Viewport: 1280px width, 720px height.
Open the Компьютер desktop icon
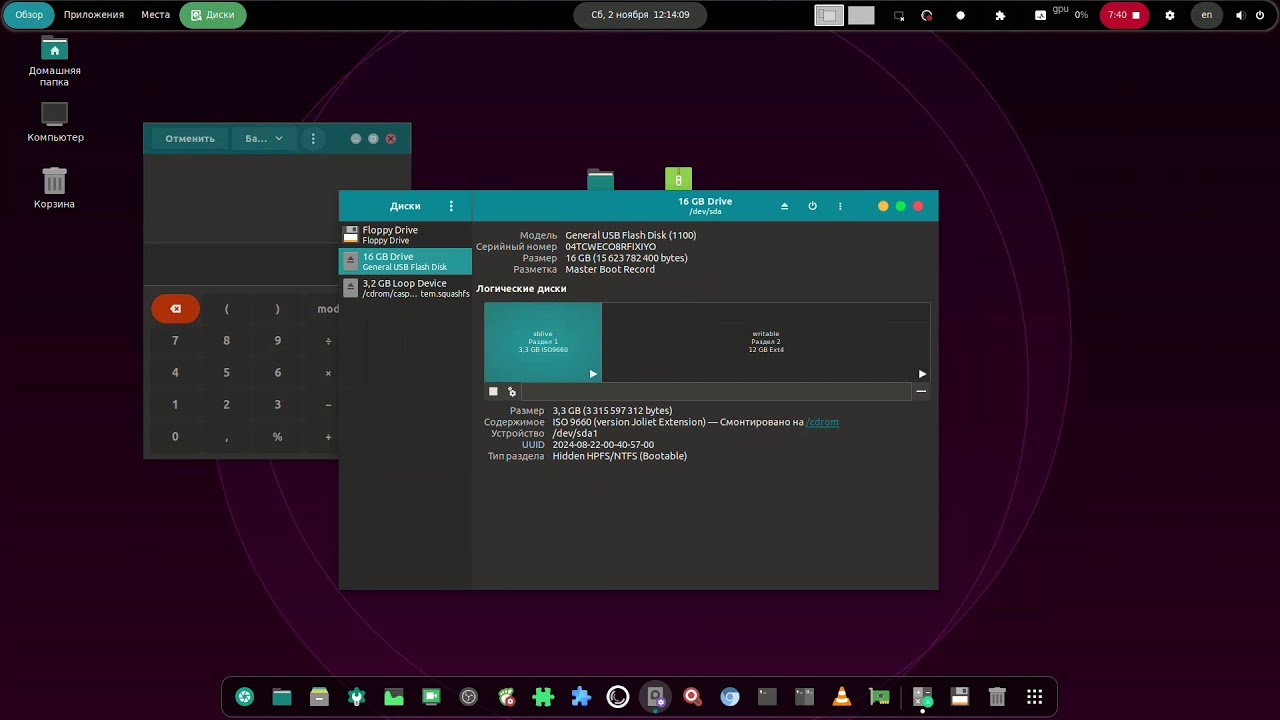pyautogui.click(x=55, y=123)
